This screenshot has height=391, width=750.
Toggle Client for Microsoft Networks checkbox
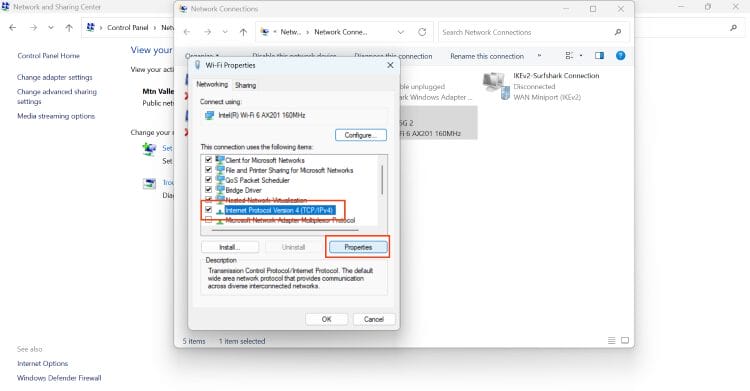tap(209, 160)
